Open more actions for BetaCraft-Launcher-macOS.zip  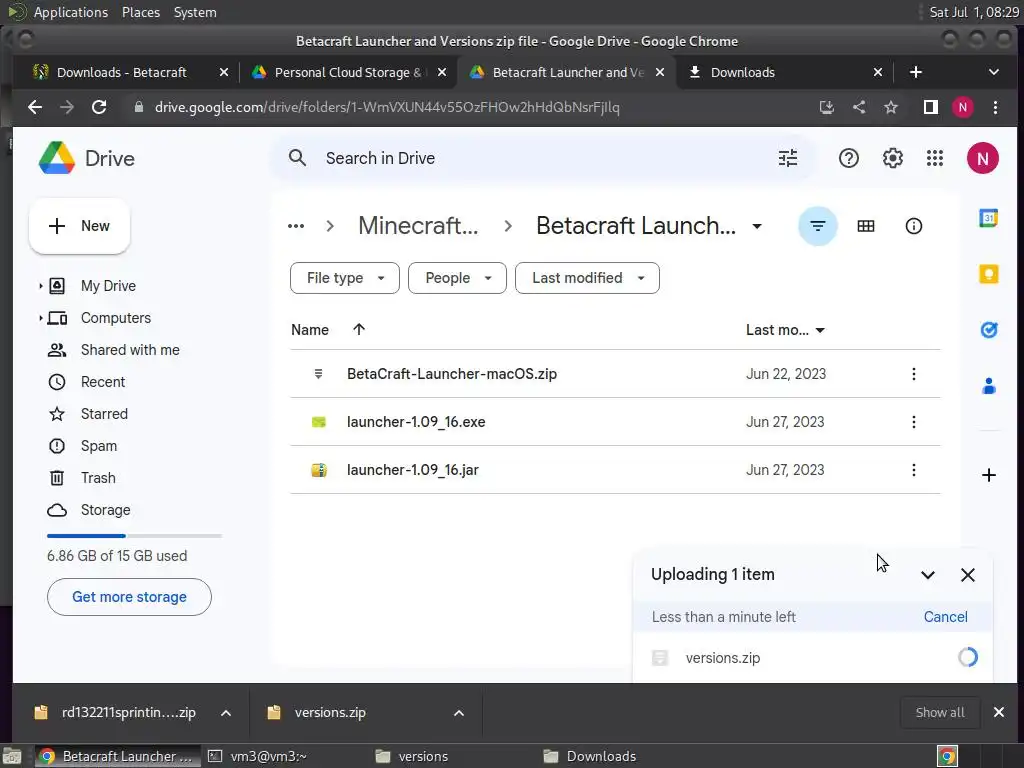point(914,374)
